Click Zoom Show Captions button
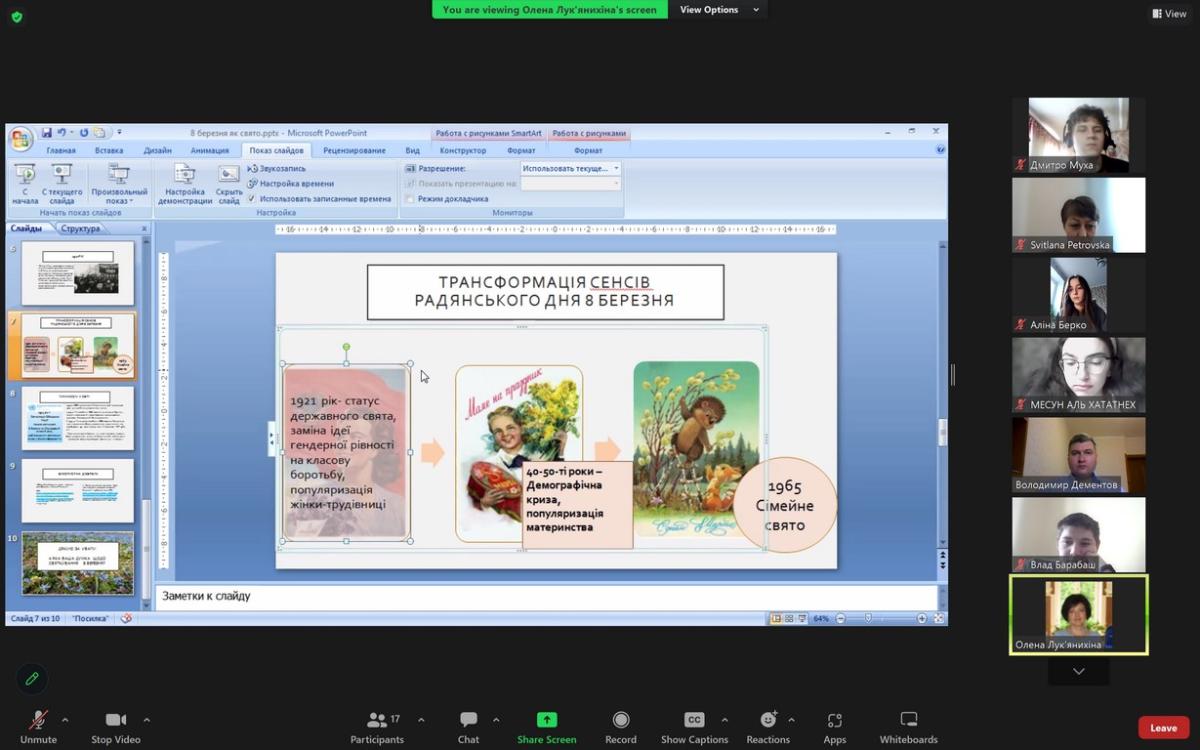This screenshot has height=750, width=1200. click(694, 727)
